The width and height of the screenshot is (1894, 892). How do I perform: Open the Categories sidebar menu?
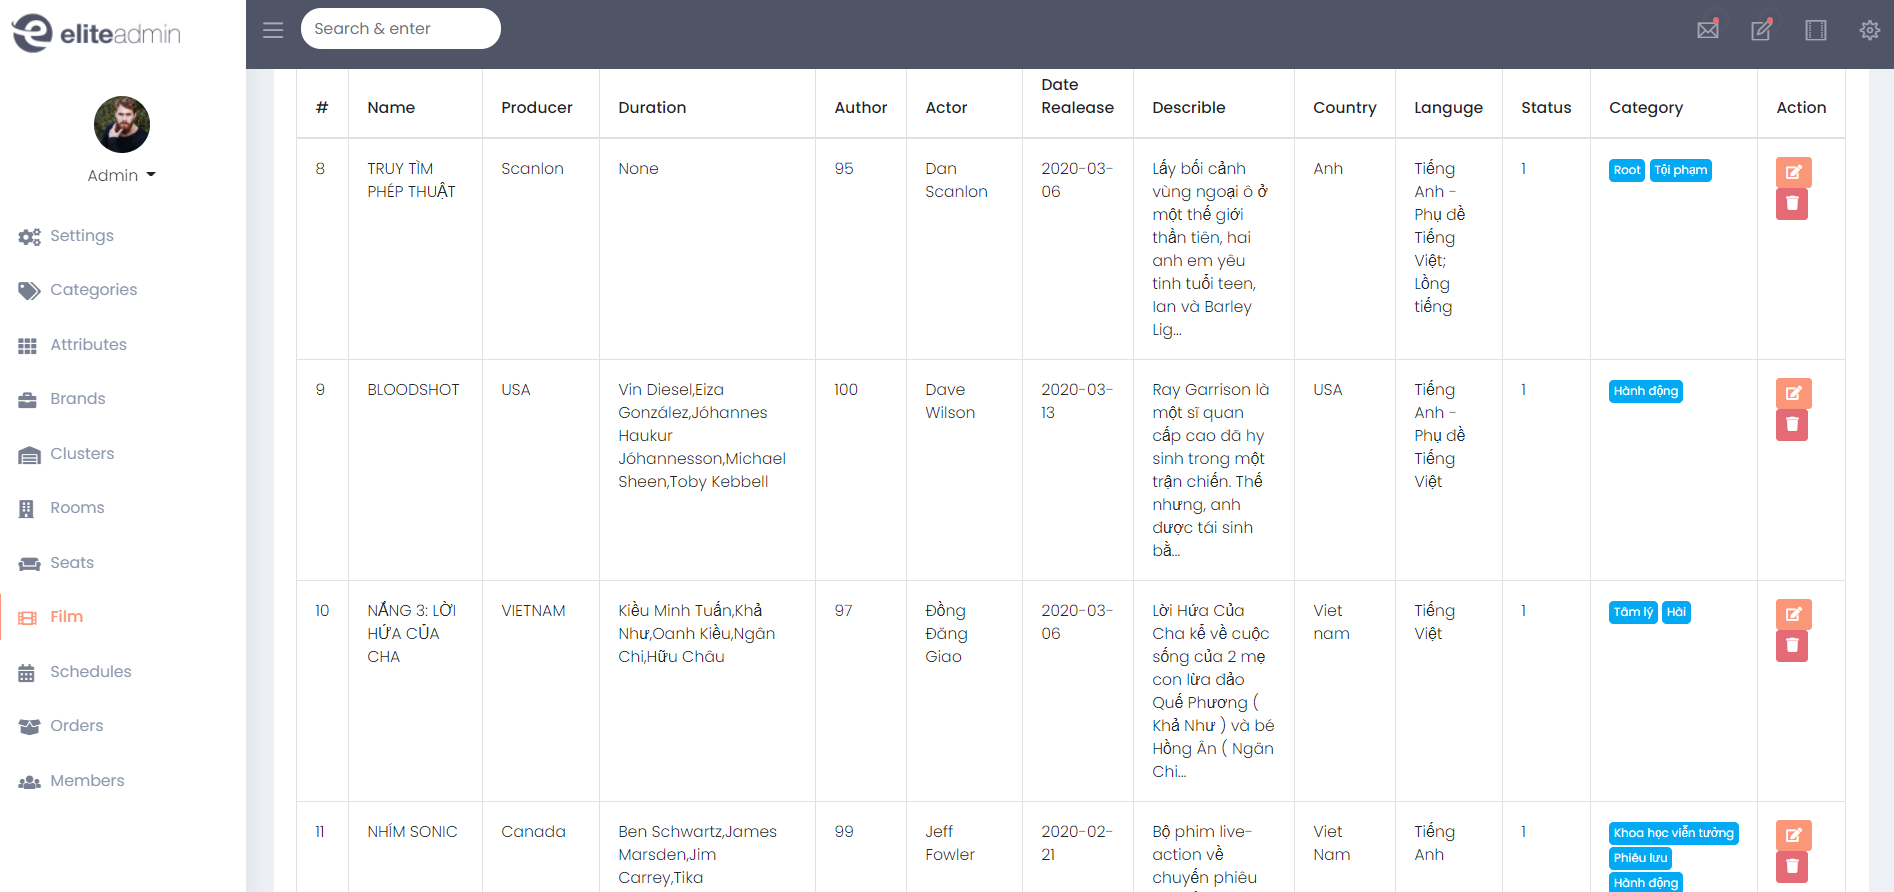coord(93,290)
